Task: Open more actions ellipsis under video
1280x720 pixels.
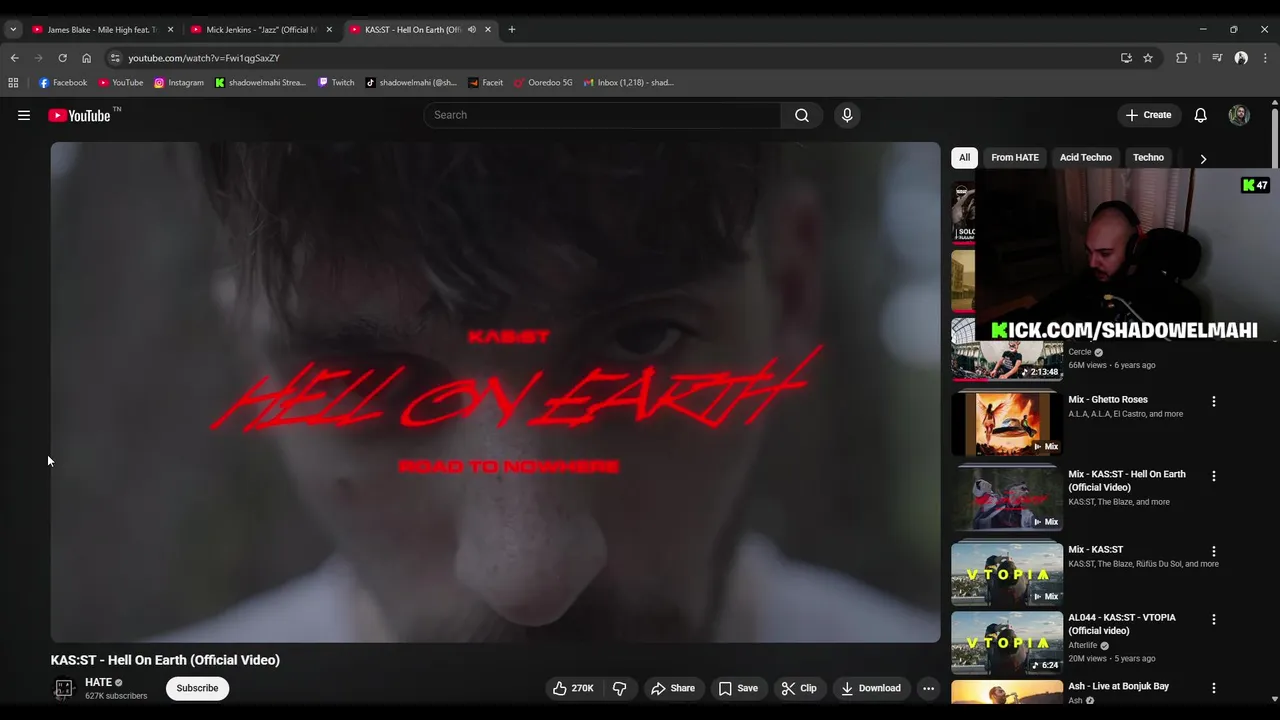Action: pyautogui.click(x=928, y=688)
